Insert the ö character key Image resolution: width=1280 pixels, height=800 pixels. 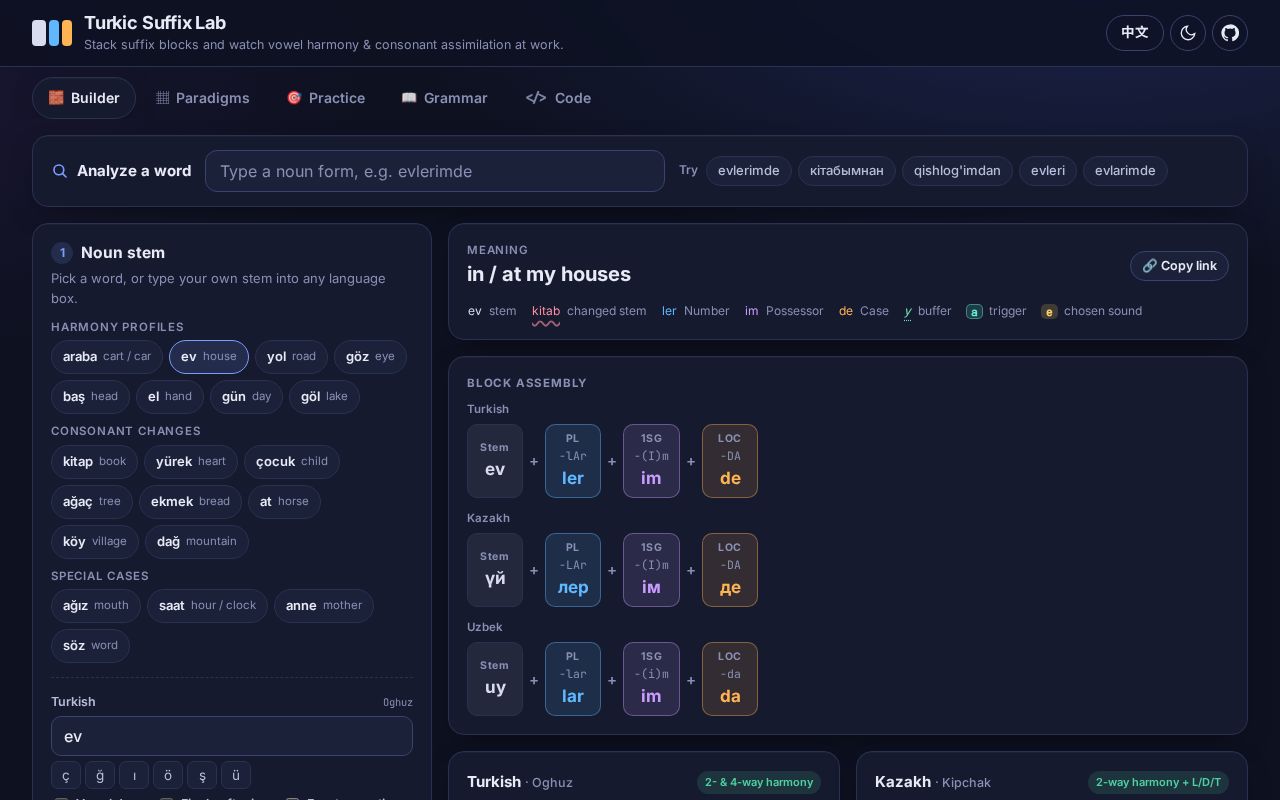pos(168,775)
